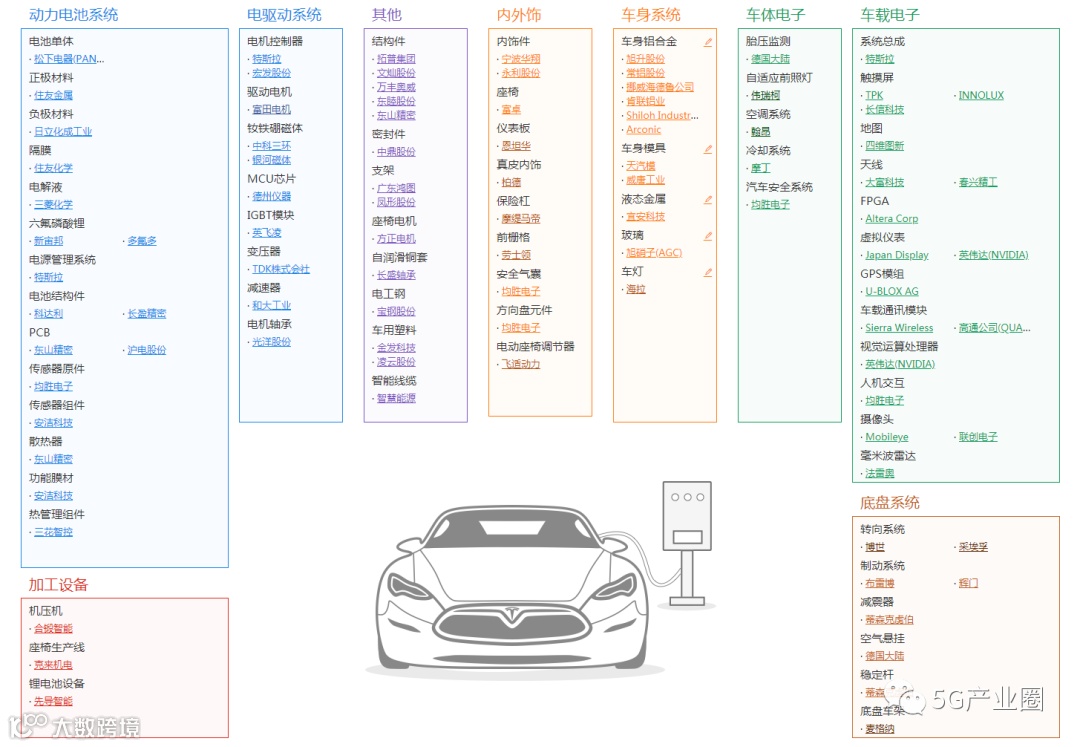Screen dimensions: 1080x747
Task: Open the 智慧能源 link
Action: [396, 399]
